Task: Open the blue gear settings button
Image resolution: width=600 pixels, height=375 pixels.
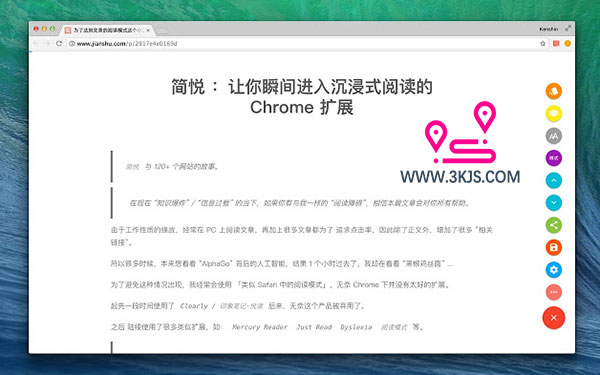Action: tap(553, 269)
